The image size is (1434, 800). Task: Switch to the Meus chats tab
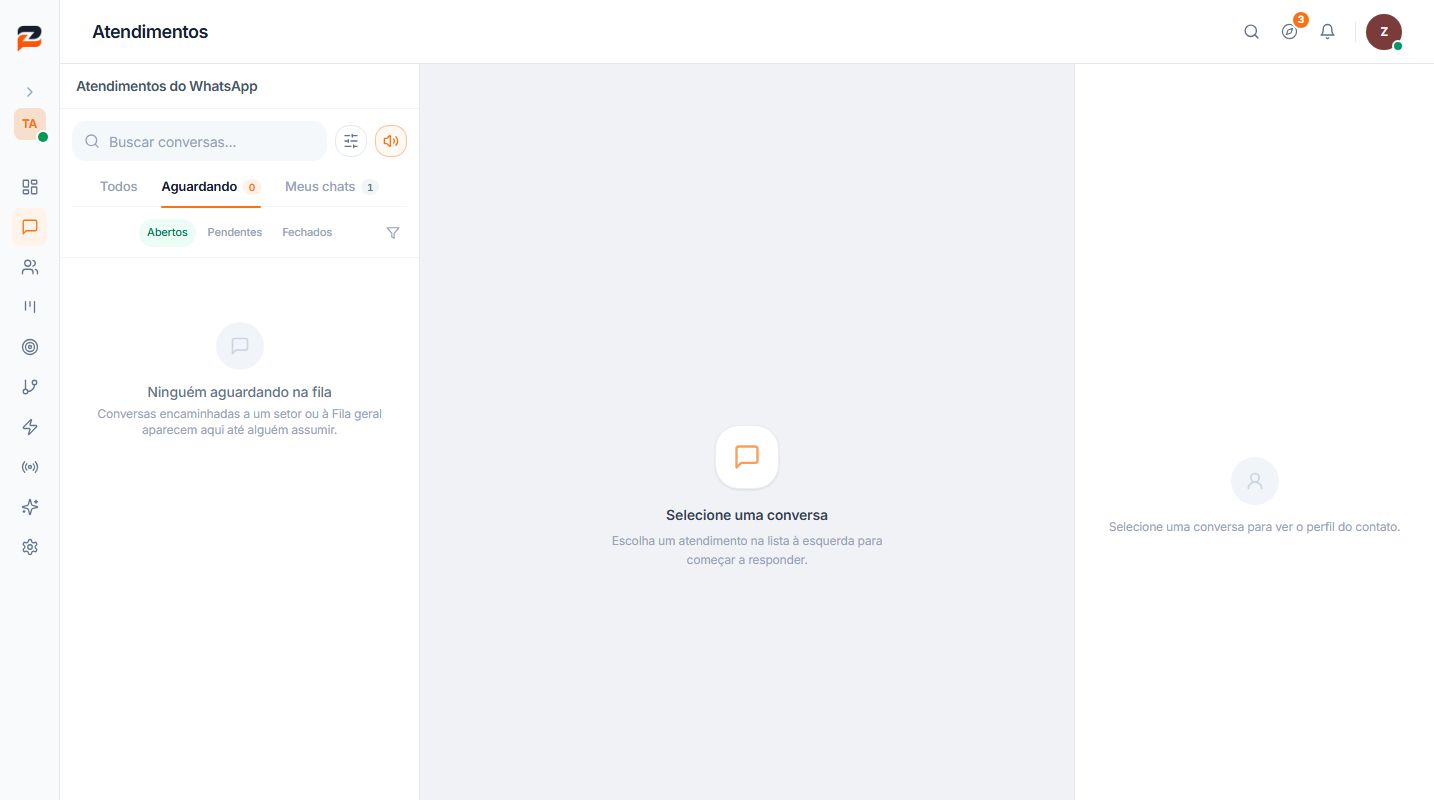tap(331, 187)
